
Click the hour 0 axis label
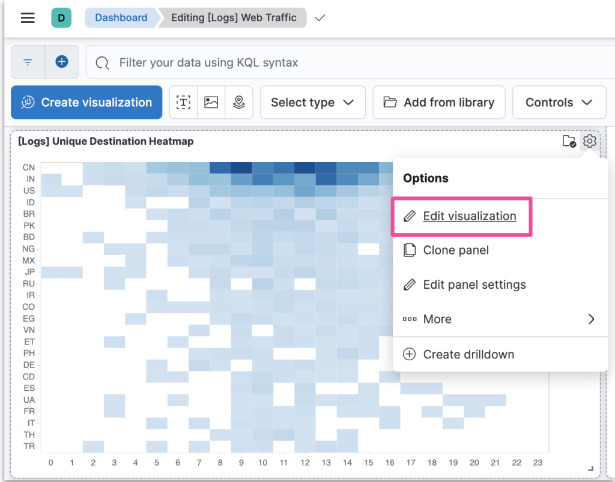click(x=51, y=463)
